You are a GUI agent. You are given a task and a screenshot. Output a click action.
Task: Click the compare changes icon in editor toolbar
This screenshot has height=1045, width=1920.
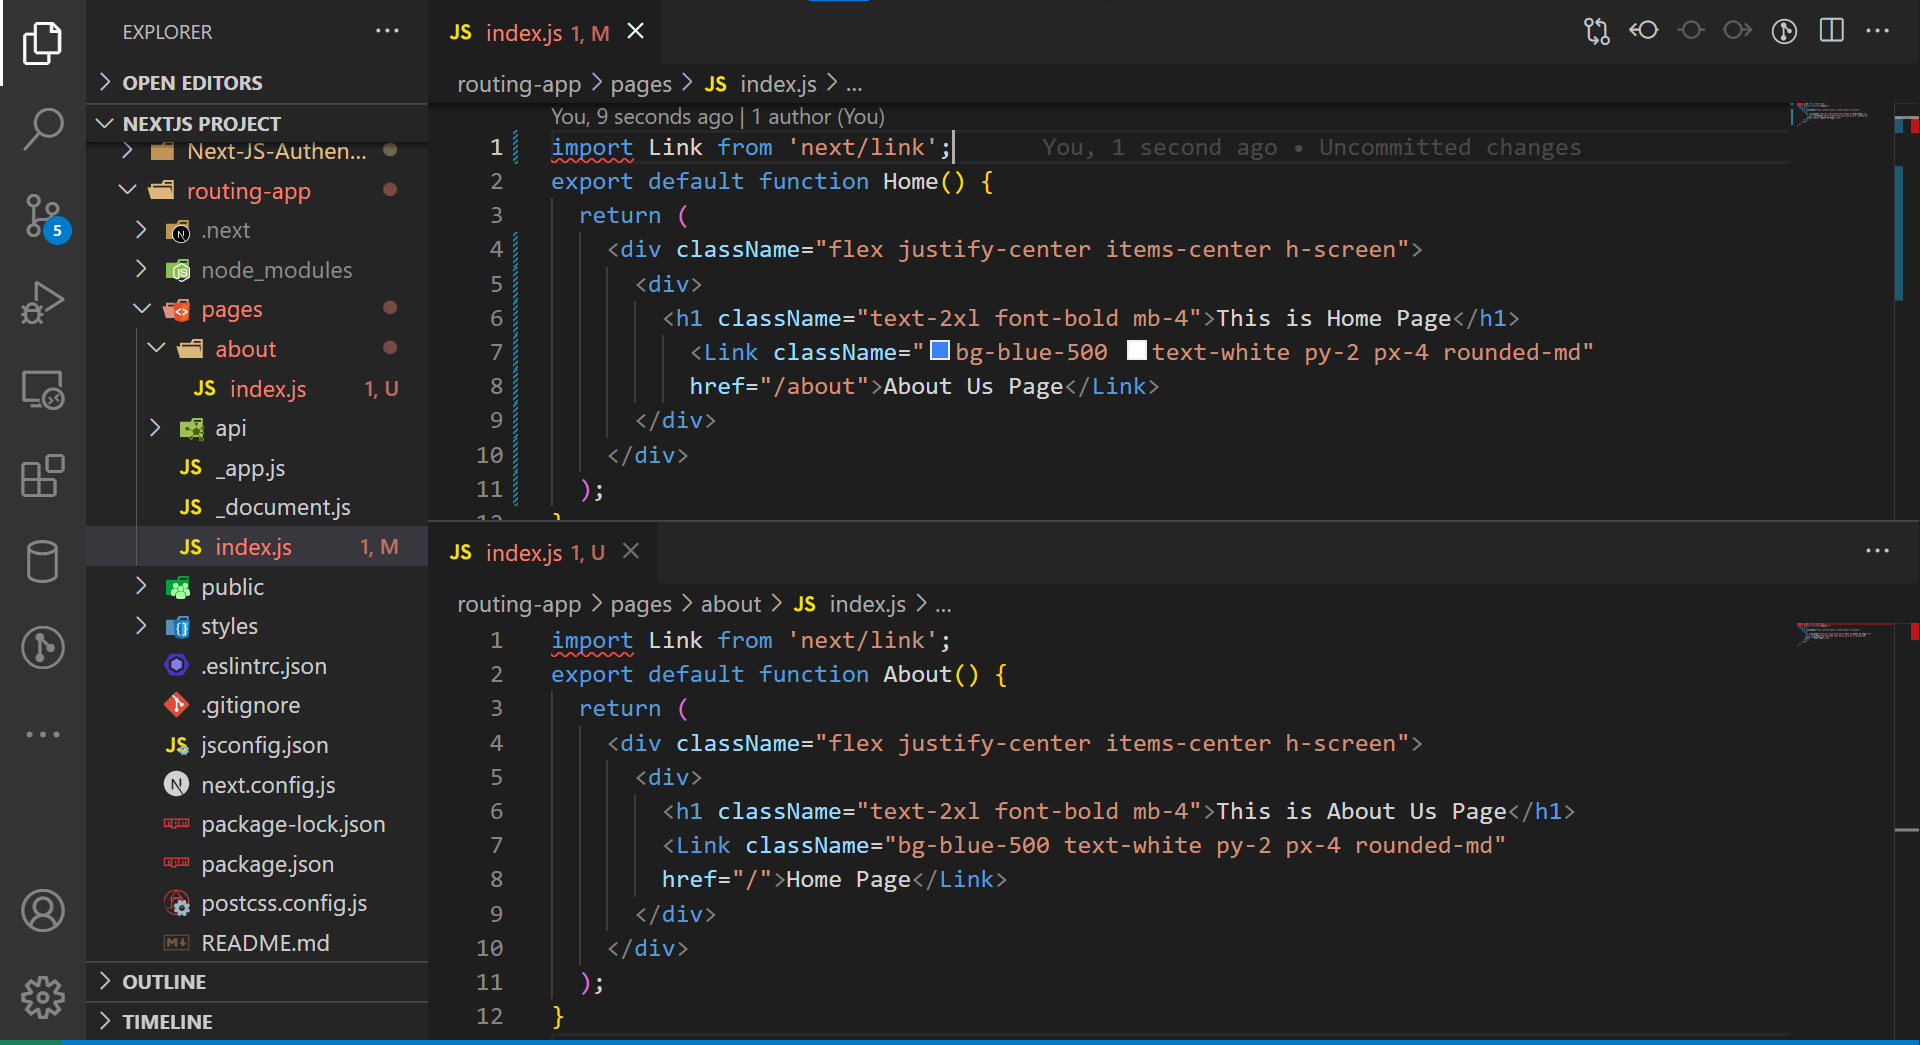point(1597,31)
